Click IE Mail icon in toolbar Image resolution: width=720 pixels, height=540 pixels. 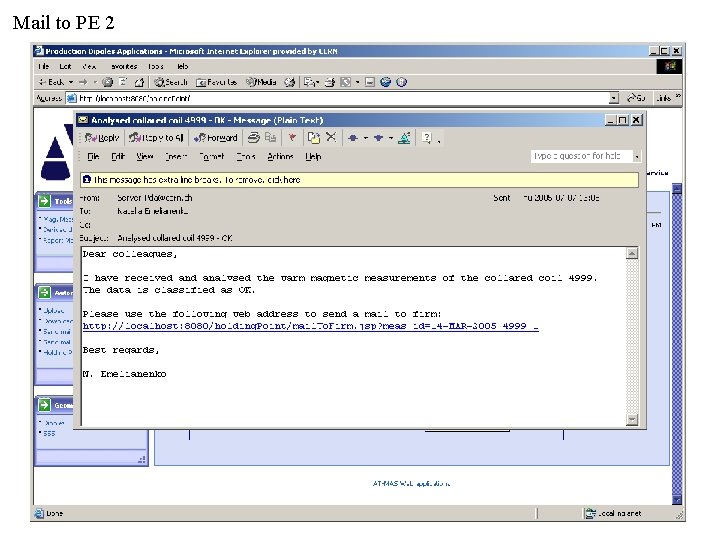point(311,82)
